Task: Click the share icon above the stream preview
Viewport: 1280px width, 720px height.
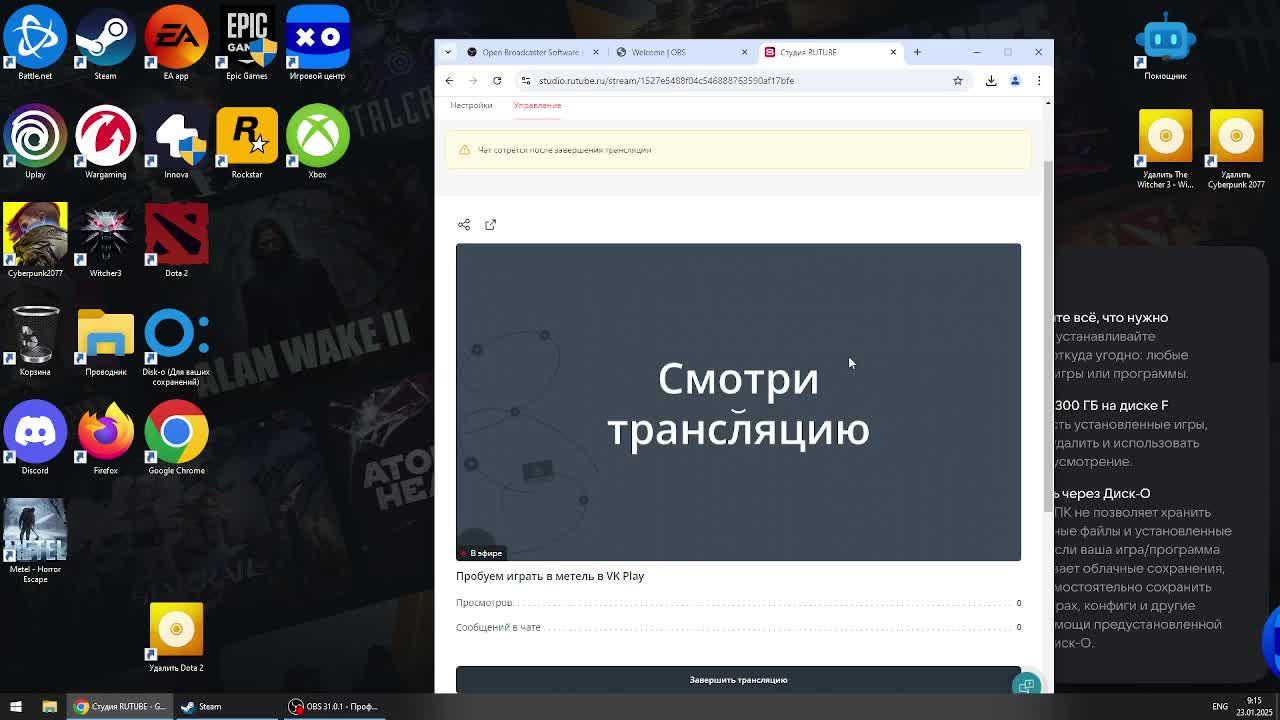Action: click(464, 225)
